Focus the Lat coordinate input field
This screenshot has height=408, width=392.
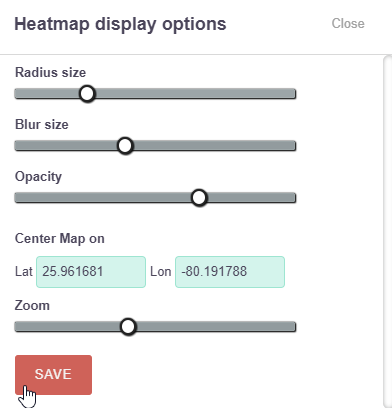[91, 272]
